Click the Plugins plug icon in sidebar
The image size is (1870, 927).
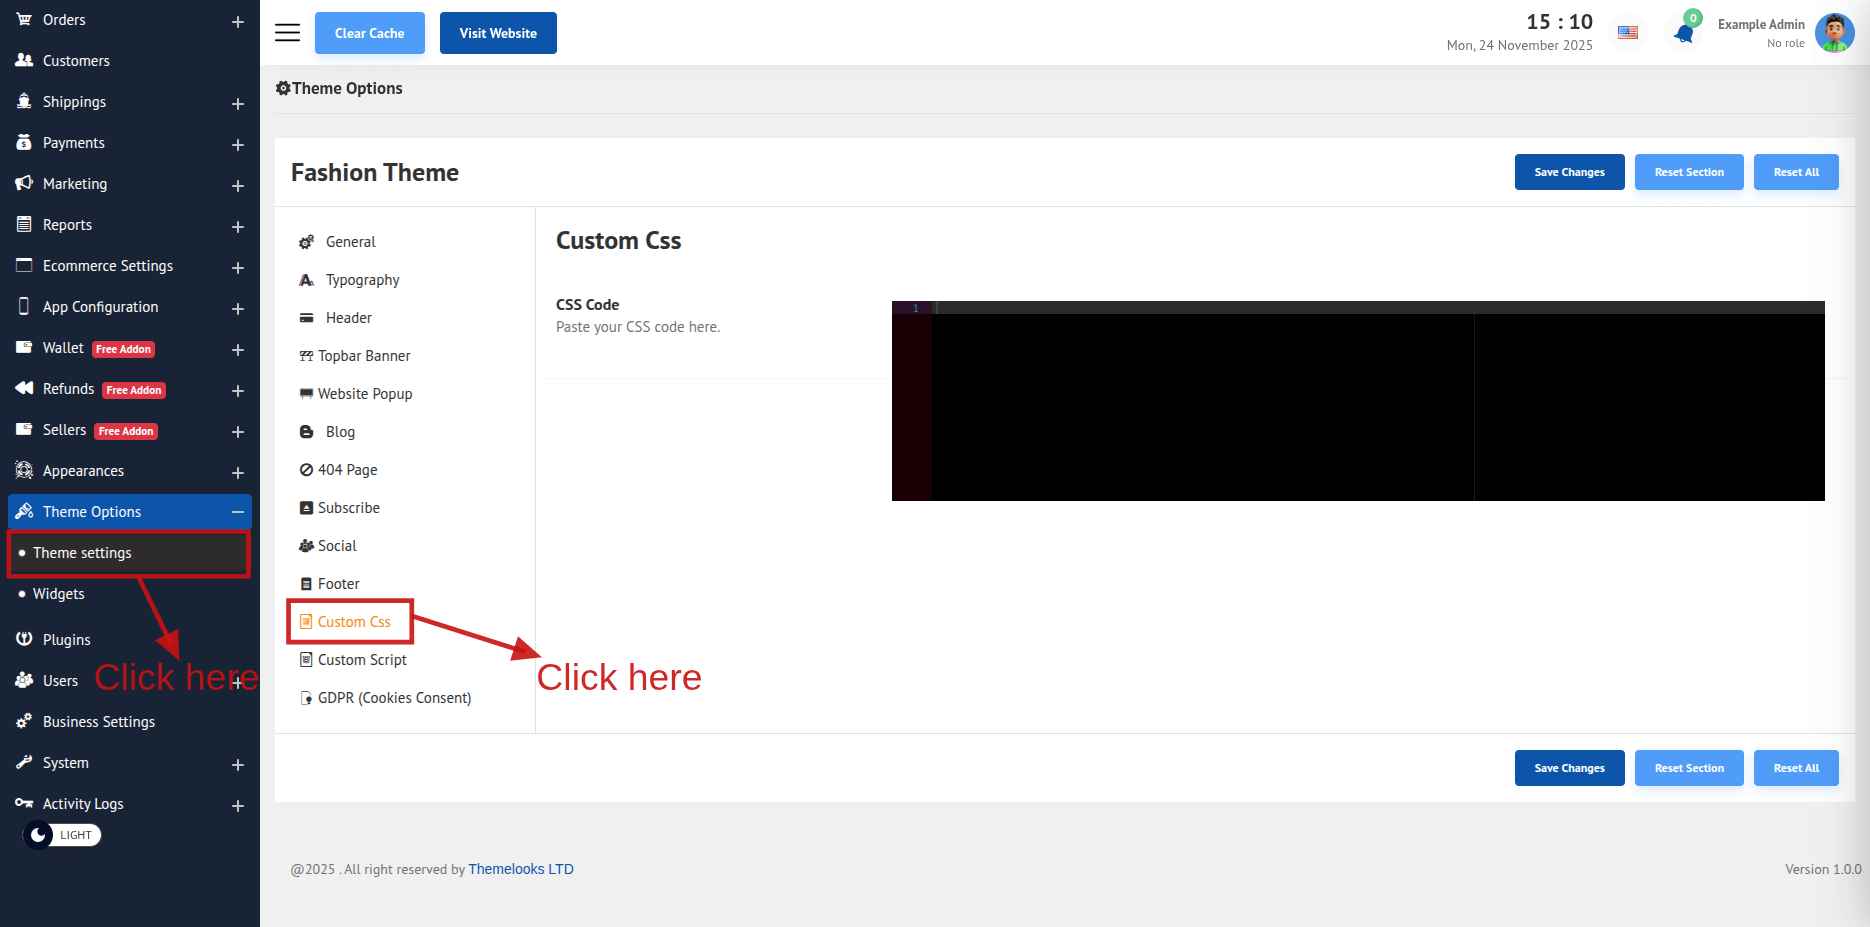click(24, 639)
